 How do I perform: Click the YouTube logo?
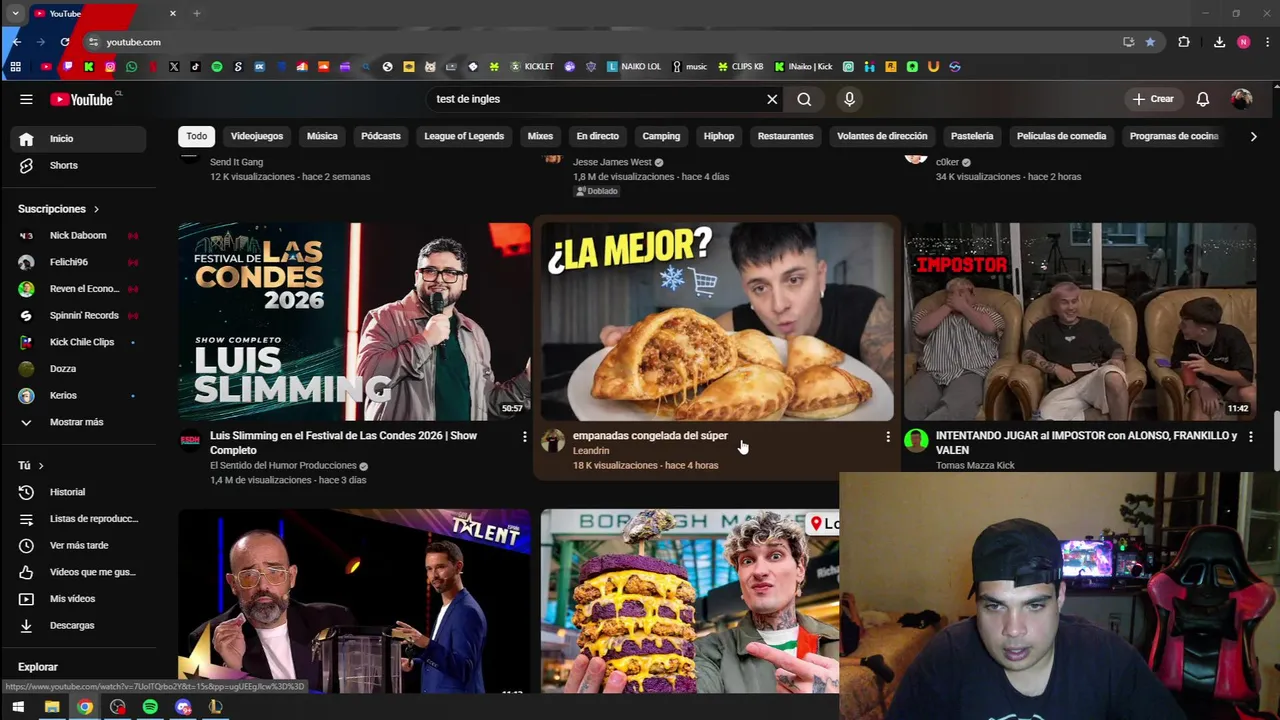84,99
